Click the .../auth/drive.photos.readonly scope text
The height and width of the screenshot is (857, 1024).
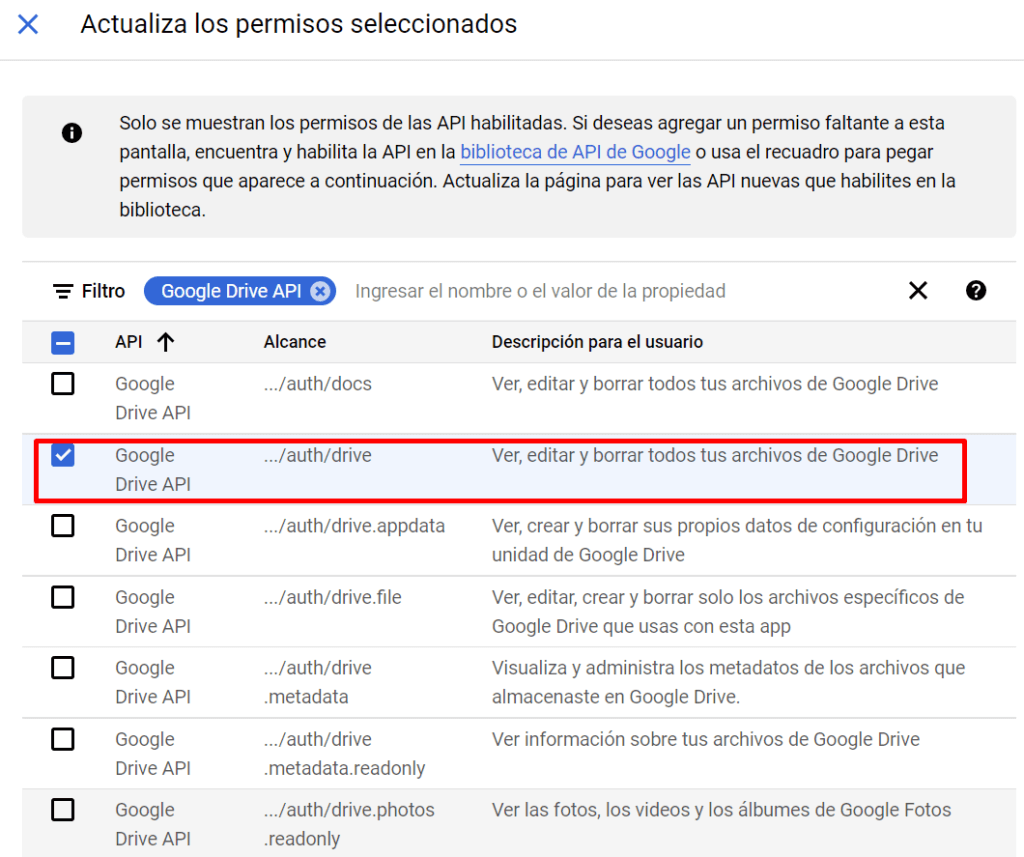coord(349,824)
